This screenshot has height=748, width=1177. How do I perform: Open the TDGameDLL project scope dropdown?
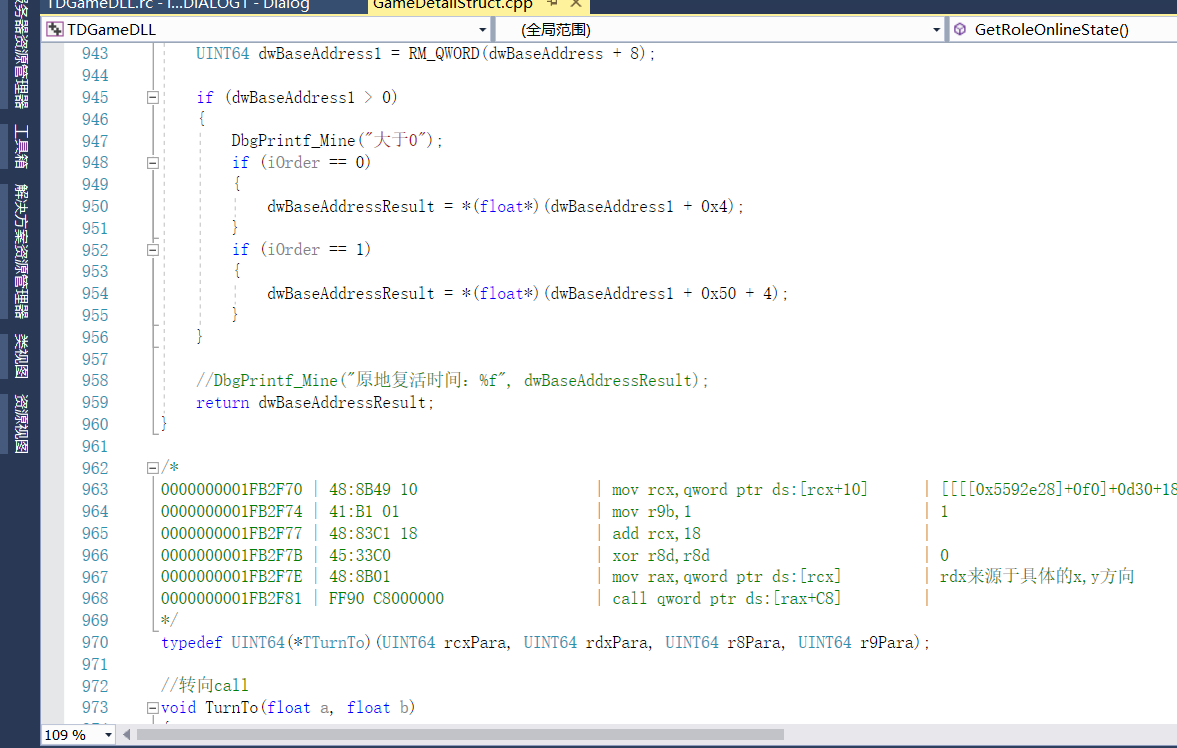tap(483, 29)
